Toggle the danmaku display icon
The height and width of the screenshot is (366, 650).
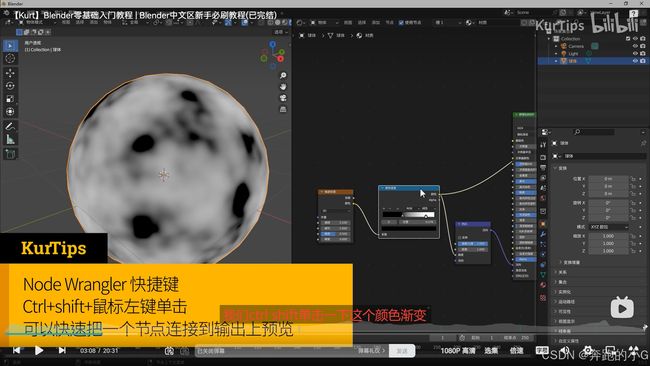pyautogui.click(x=169, y=351)
